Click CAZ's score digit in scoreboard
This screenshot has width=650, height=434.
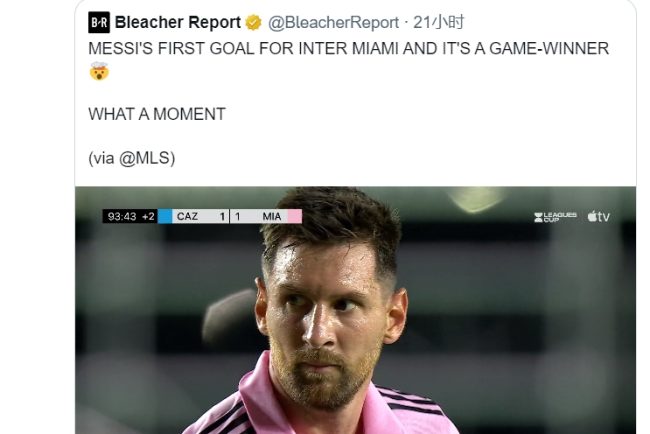(x=222, y=216)
